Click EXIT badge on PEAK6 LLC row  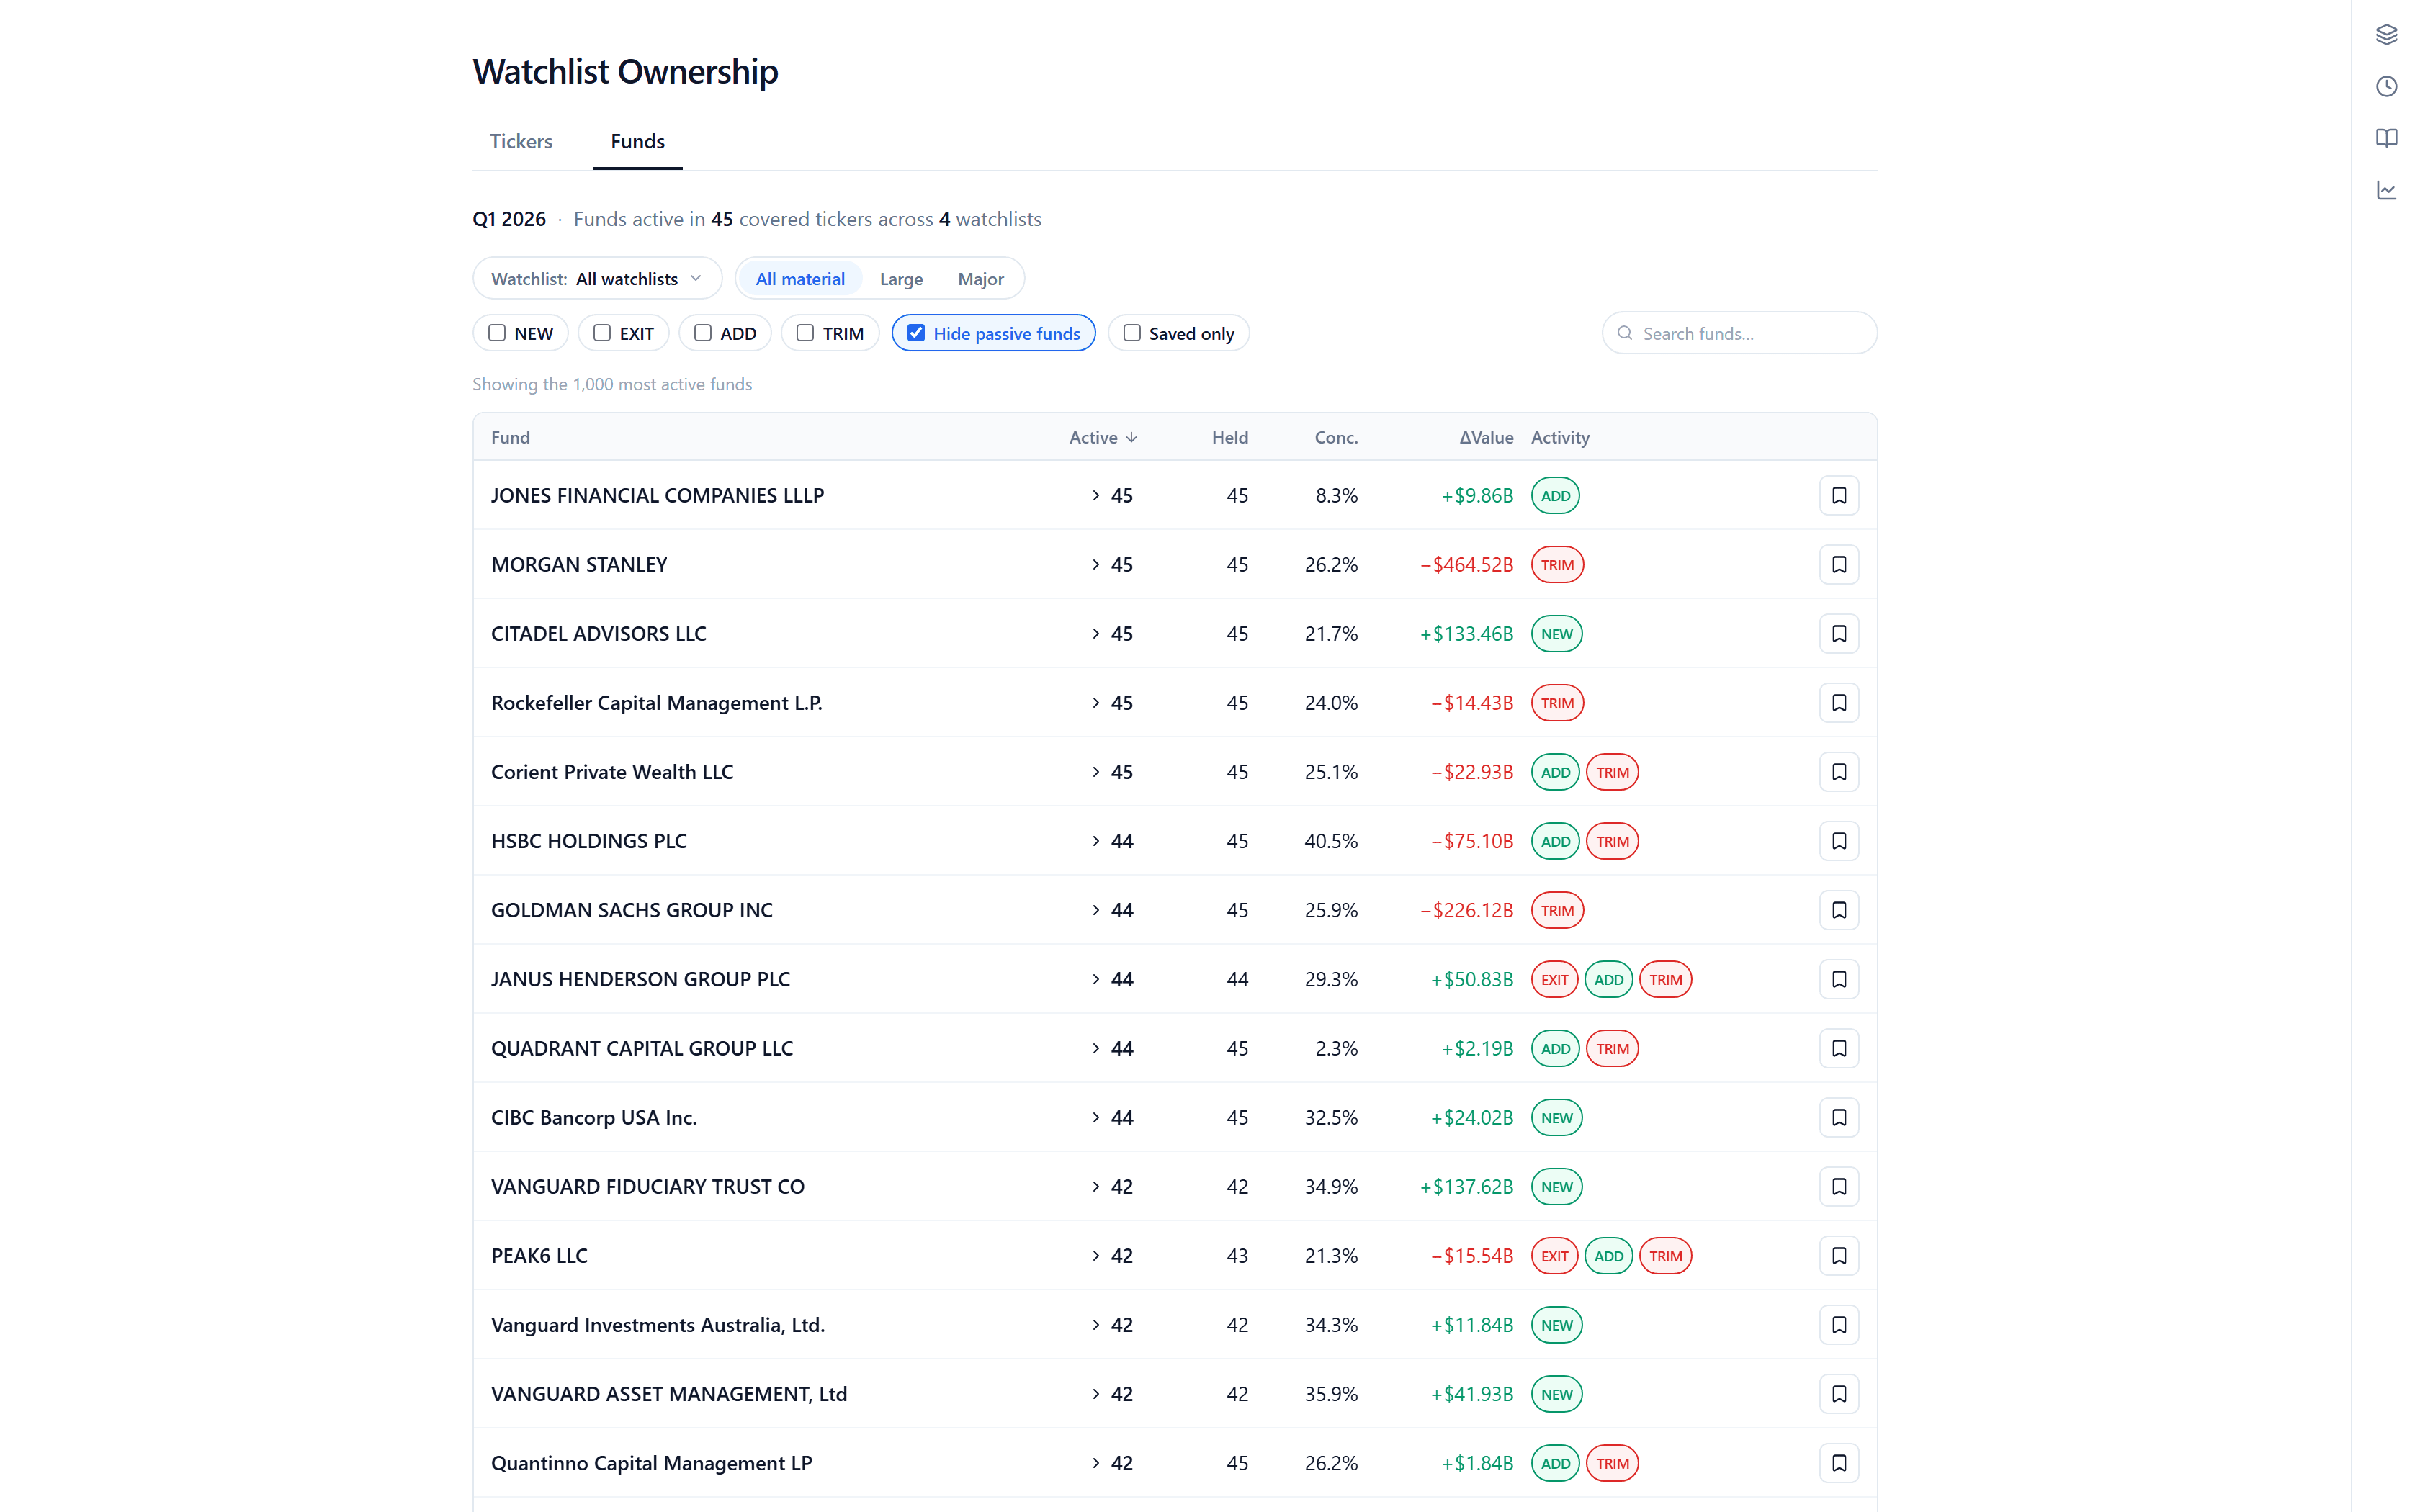pos(1554,1255)
